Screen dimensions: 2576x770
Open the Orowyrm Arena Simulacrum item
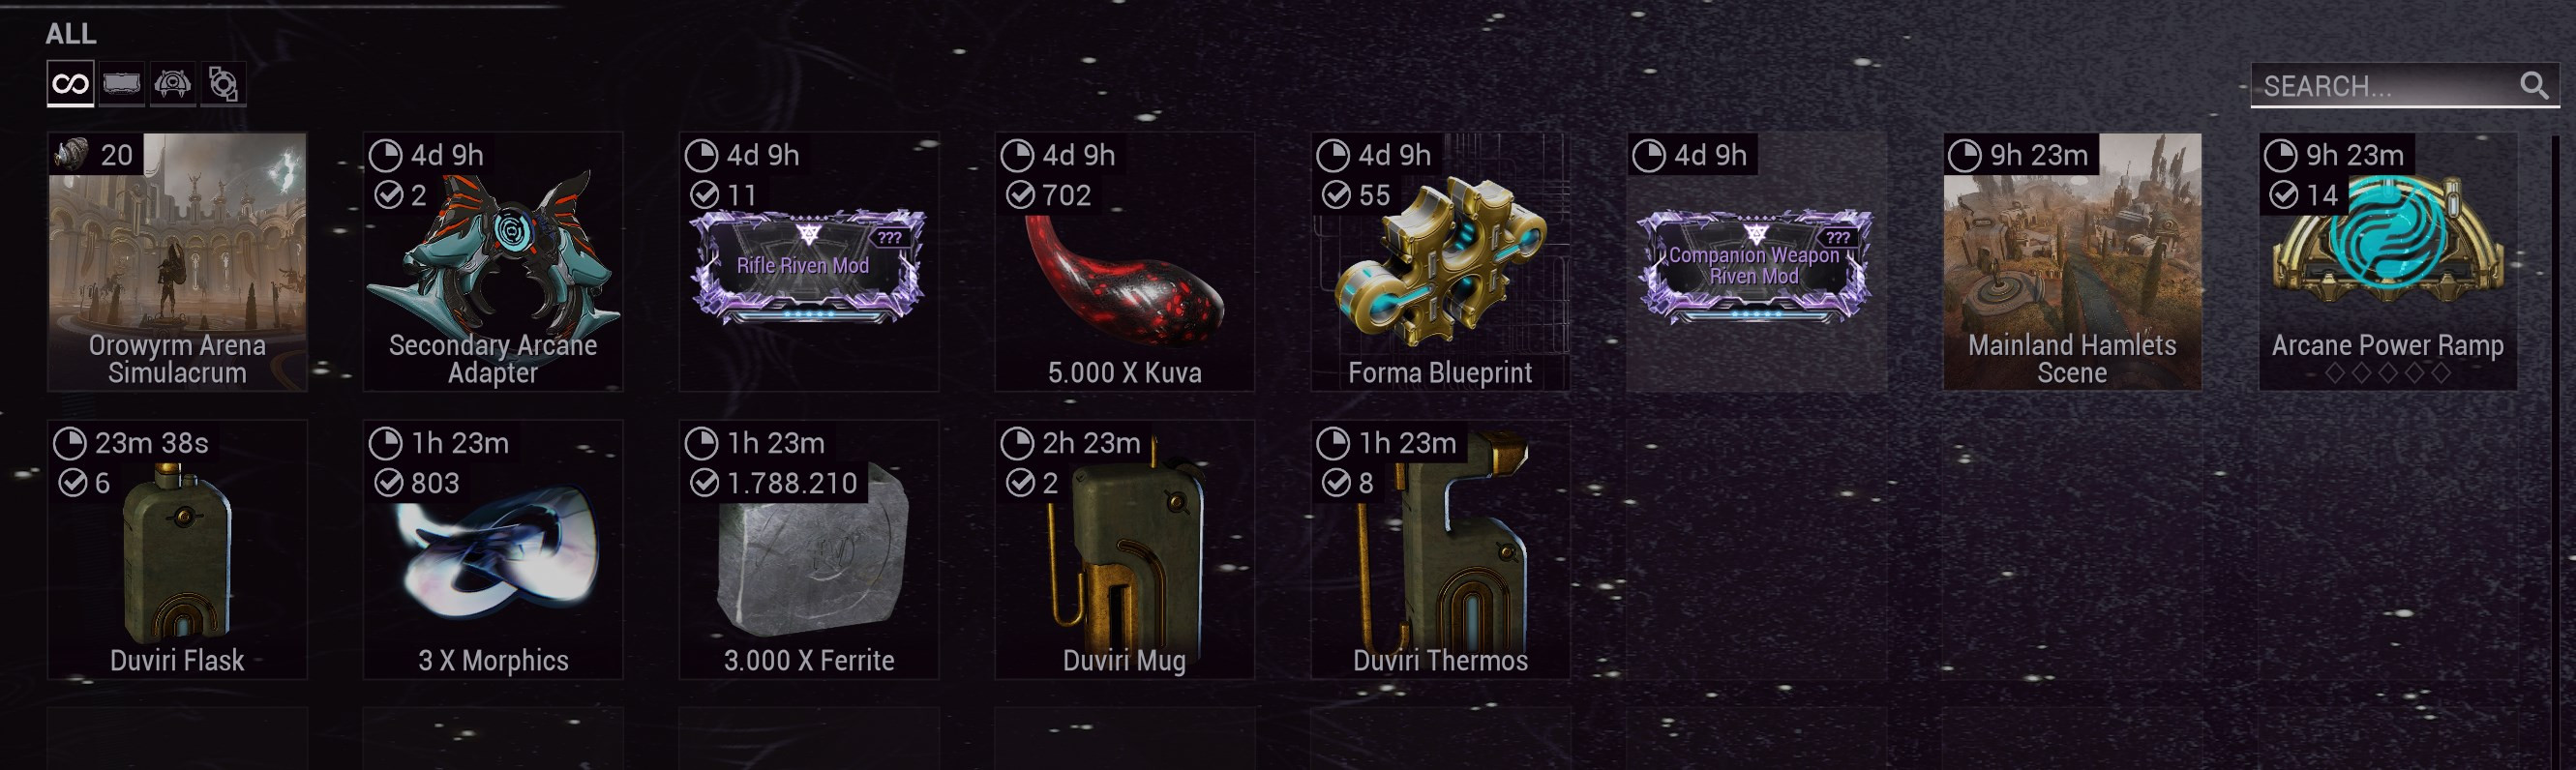(x=177, y=261)
